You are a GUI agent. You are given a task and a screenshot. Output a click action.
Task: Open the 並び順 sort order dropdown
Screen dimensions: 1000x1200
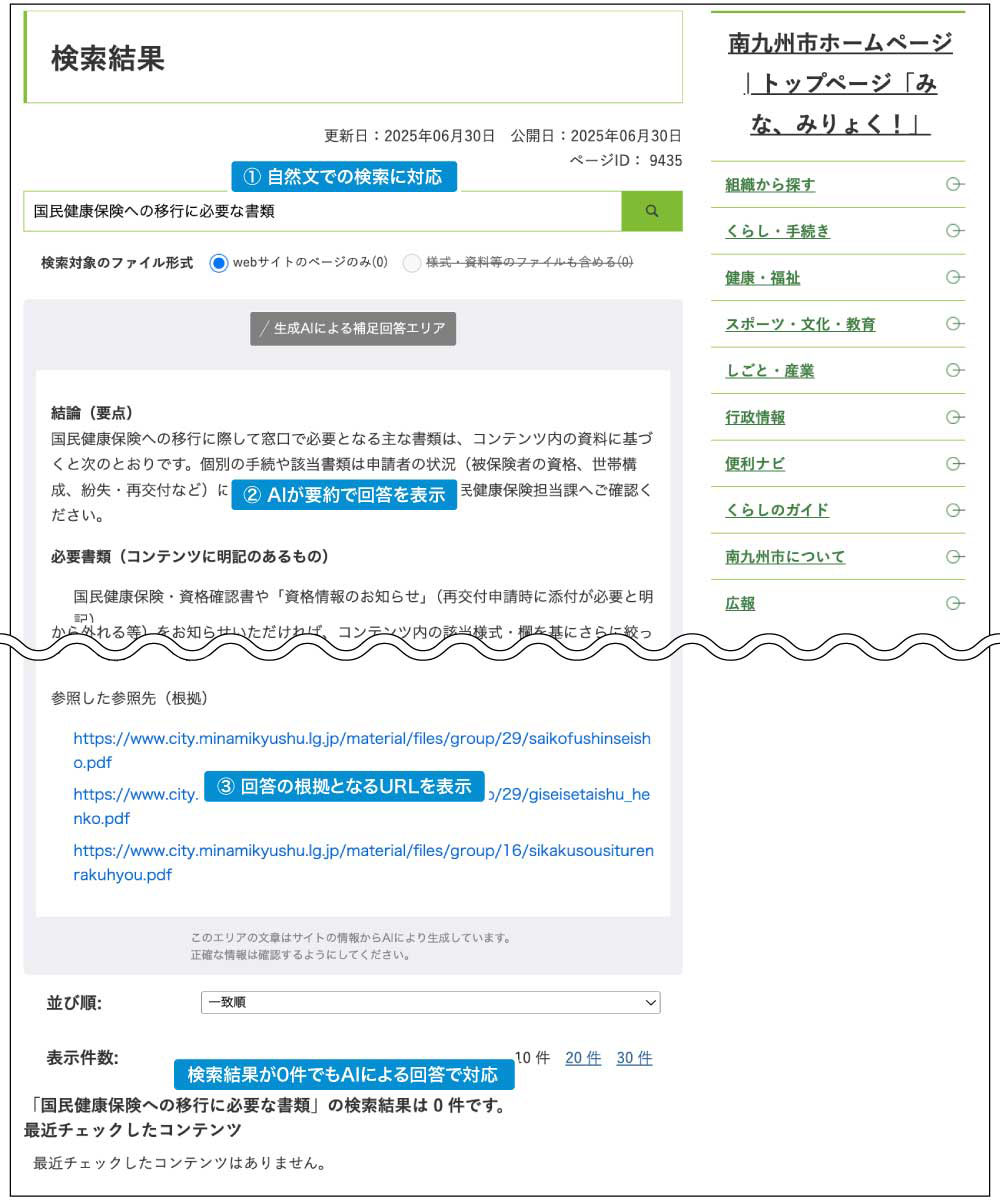430,1002
